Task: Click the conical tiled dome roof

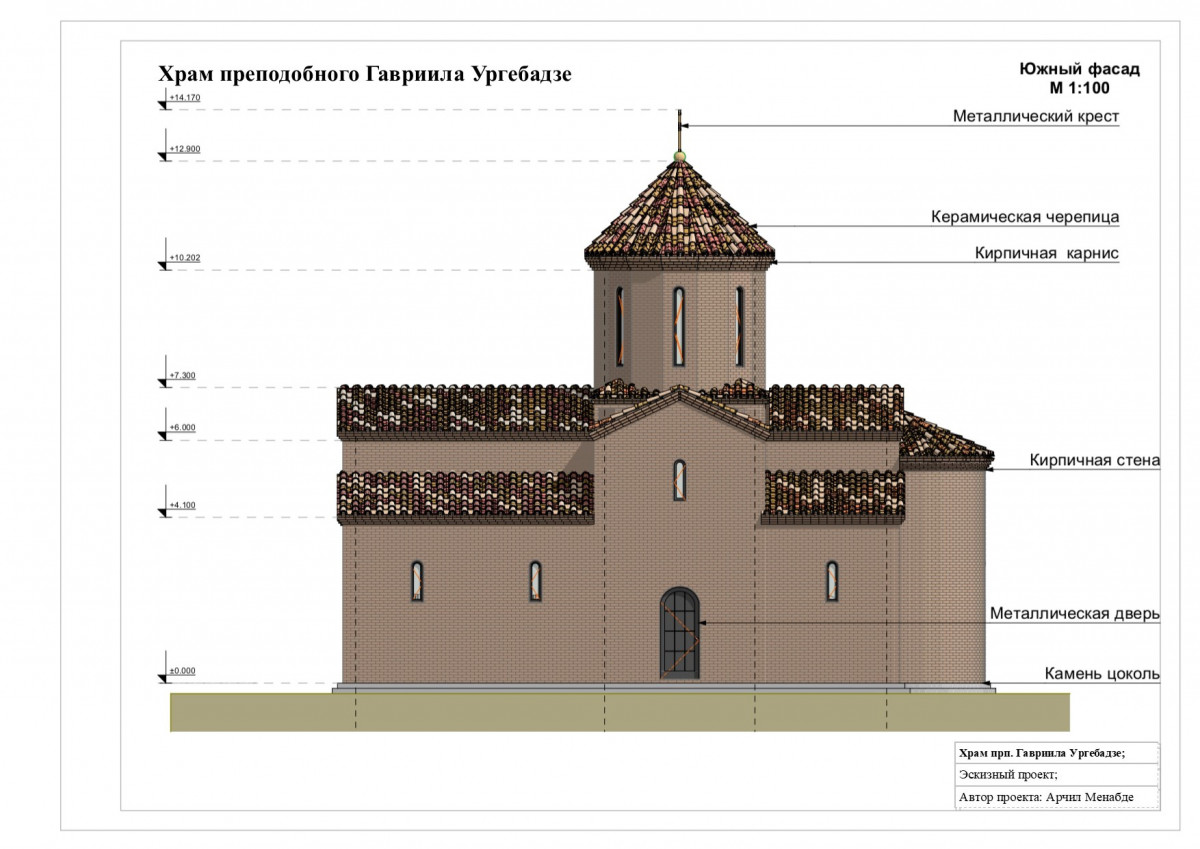Action: point(680,210)
